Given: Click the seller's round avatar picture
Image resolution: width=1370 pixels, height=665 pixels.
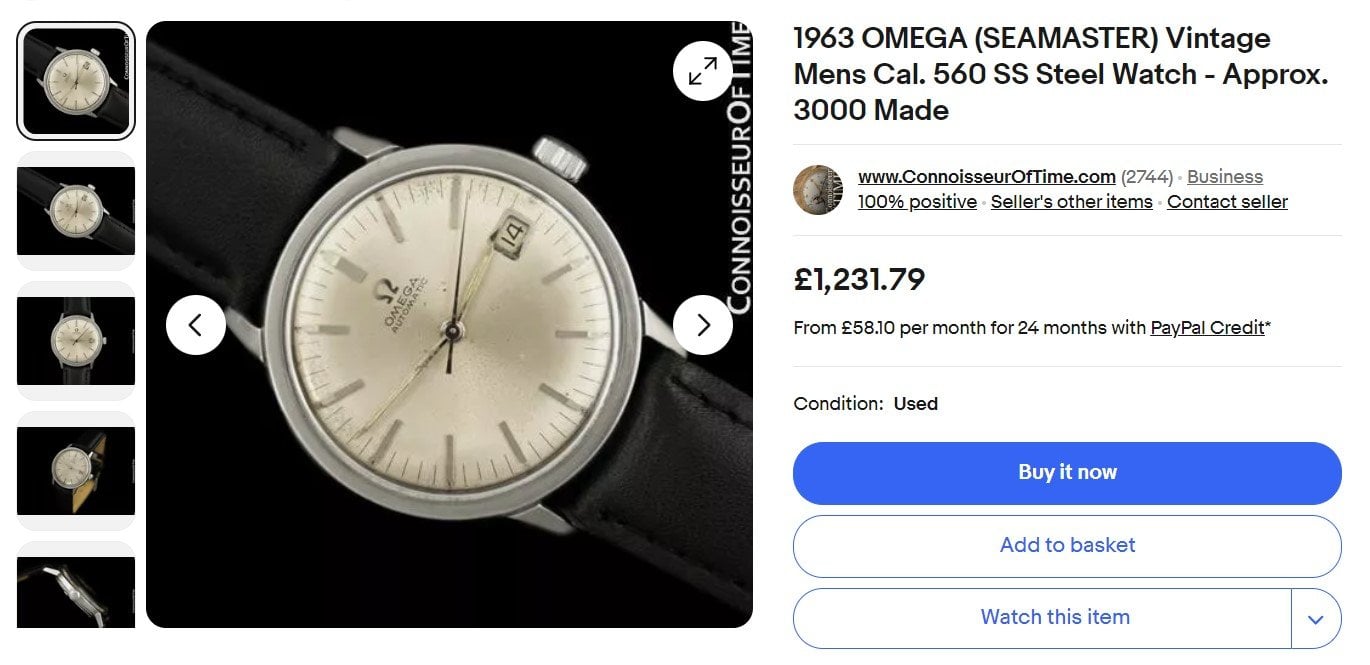Looking at the screenshot, I should pyautogui.click(x=818, y=190).
